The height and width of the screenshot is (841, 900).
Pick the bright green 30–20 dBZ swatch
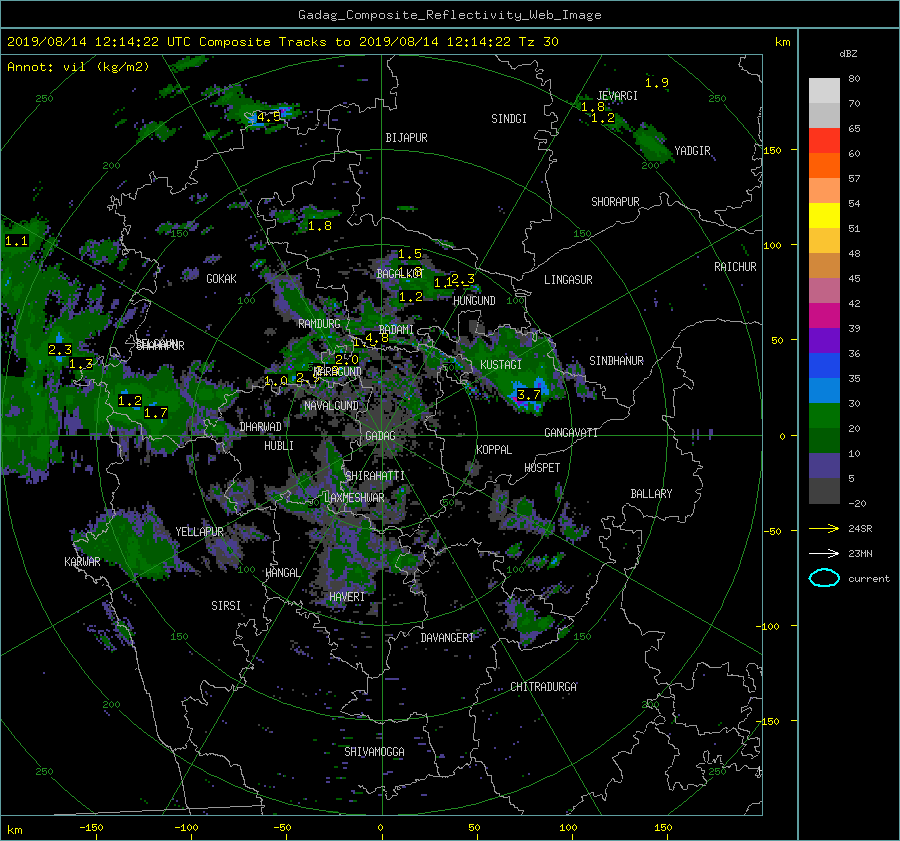824,416
